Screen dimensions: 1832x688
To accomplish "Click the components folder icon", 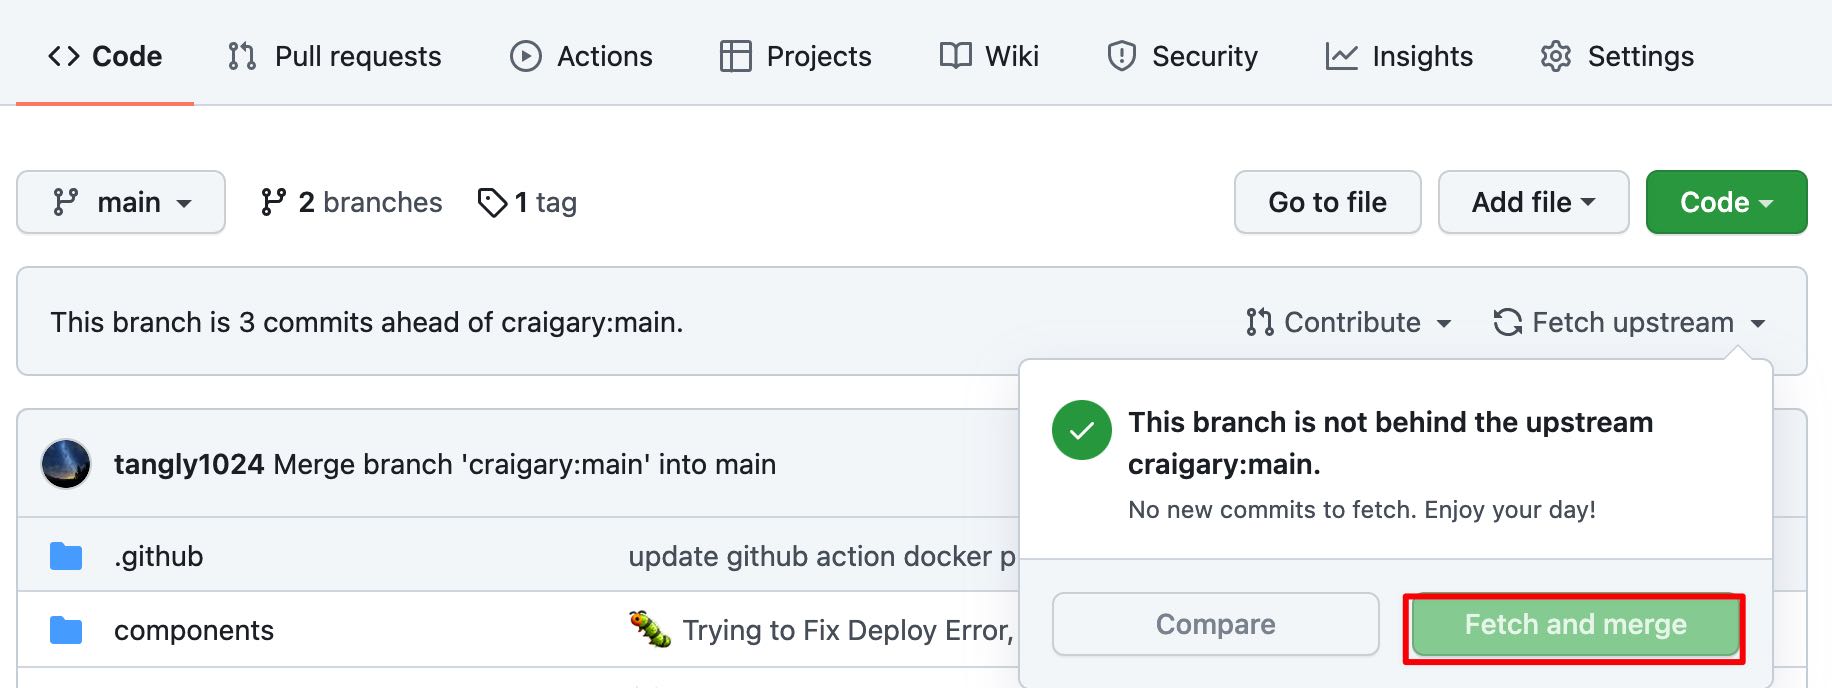I will tap(66, 630).
